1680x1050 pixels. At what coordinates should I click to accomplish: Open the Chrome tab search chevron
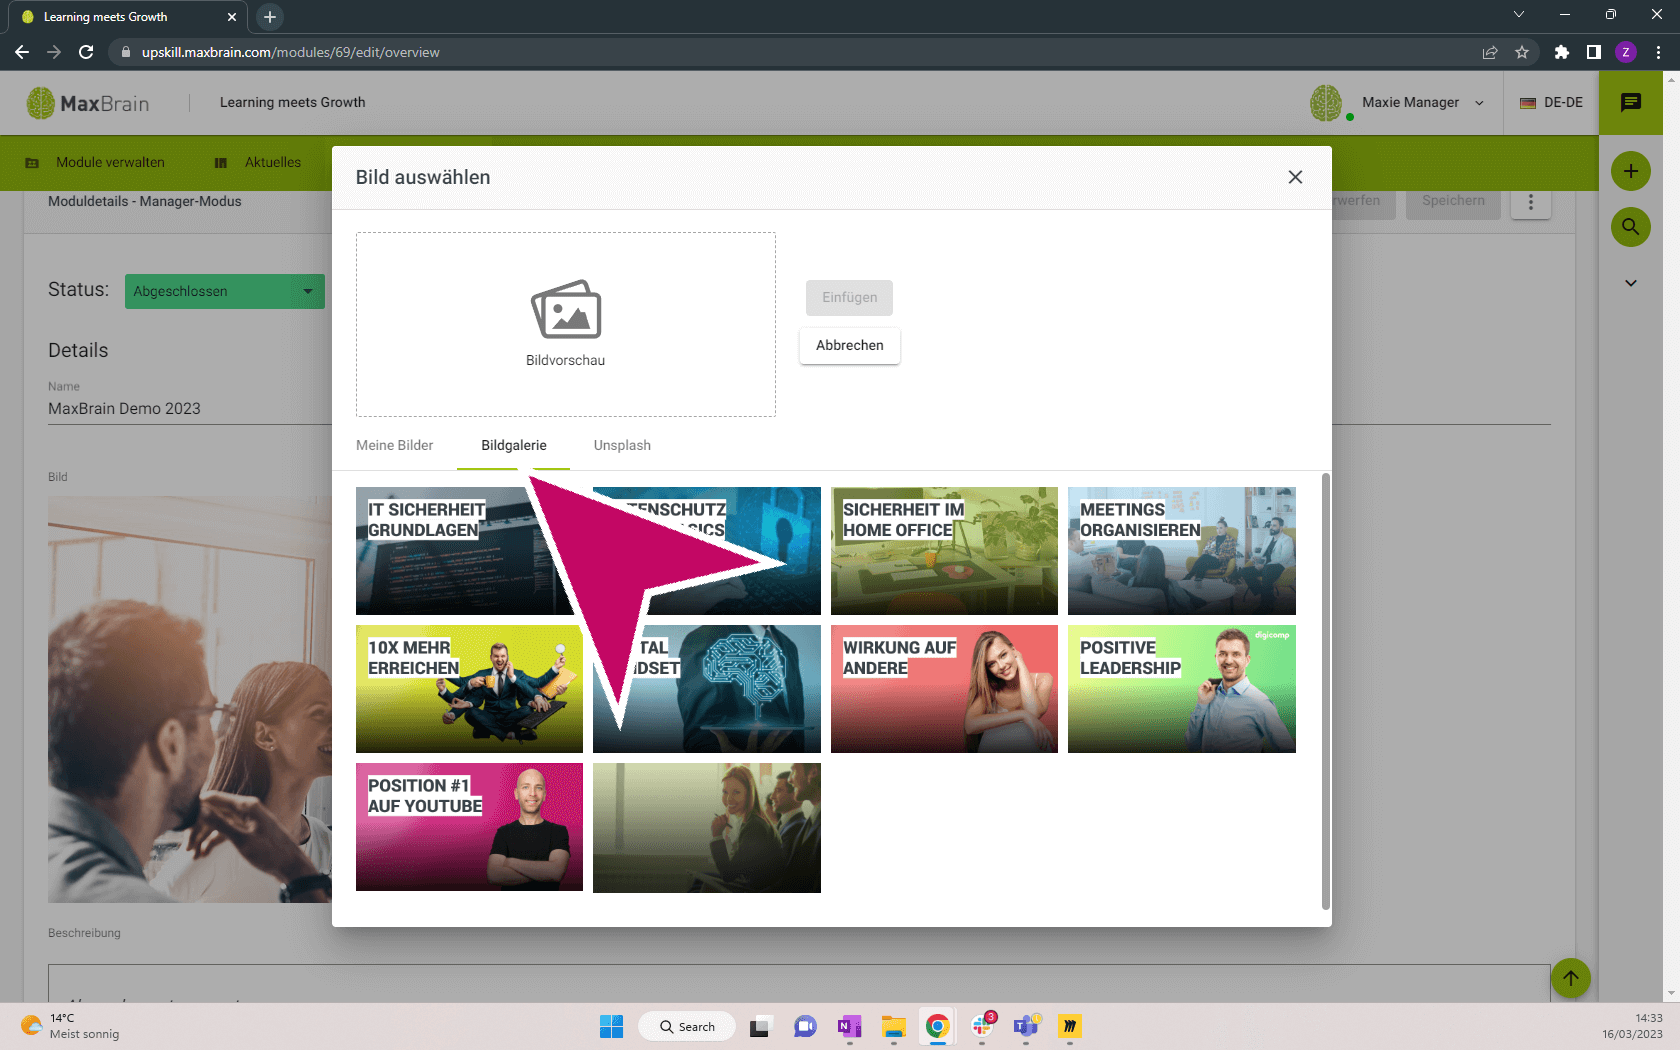(x=1519, y=14)
